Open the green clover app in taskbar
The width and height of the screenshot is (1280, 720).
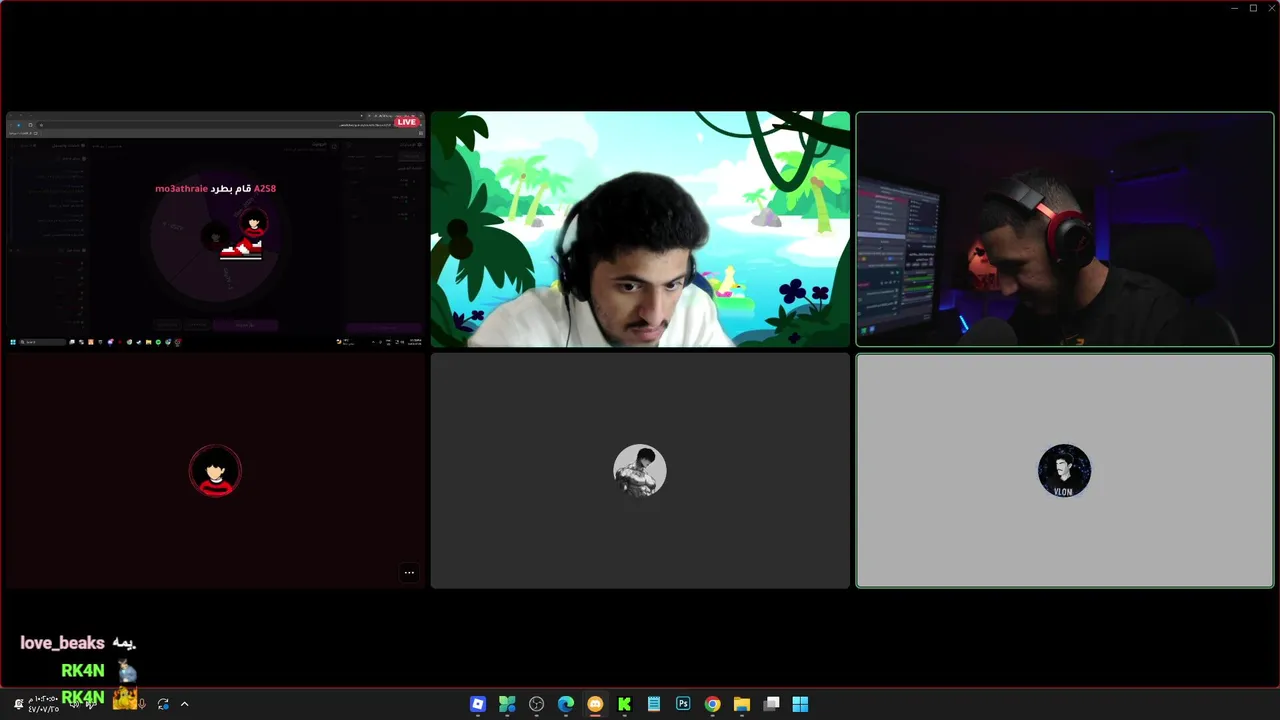pos(507,704)
